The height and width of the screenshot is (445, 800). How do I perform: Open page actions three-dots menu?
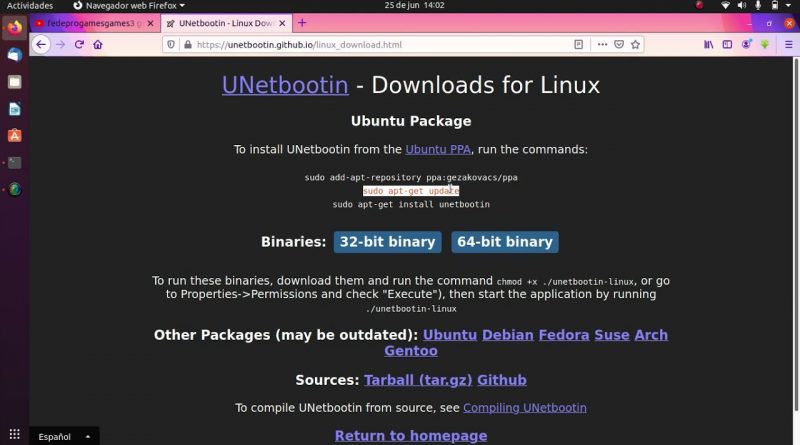[x=602, y=44]
